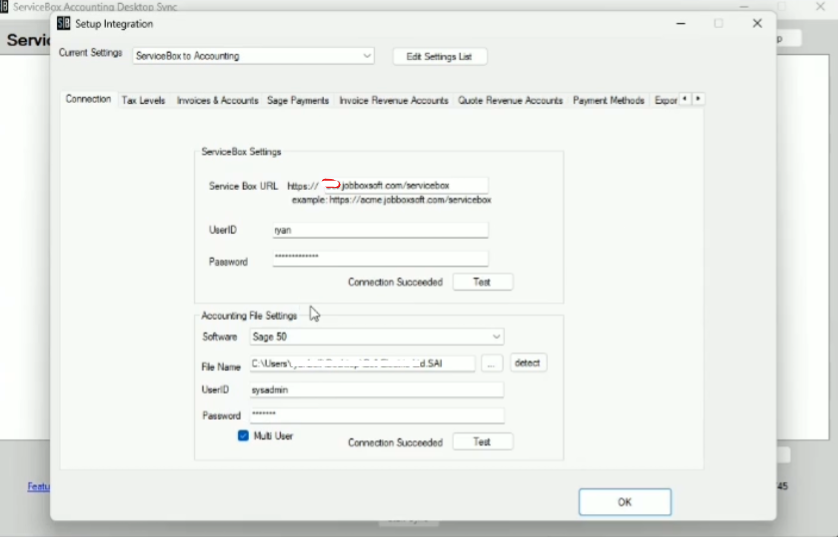This screenshot has height=537, width=838.
Task: Click accounting Connection Succeeded status text
Action: [x=395, y=442]
